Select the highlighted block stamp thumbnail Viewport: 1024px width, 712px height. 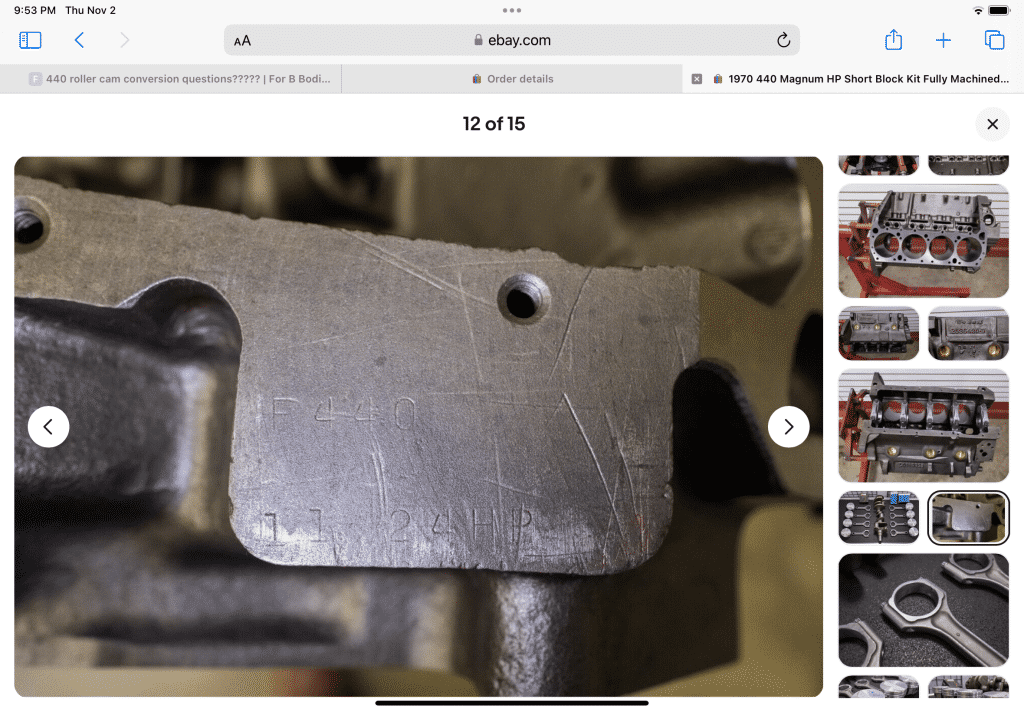coord(968,517)
